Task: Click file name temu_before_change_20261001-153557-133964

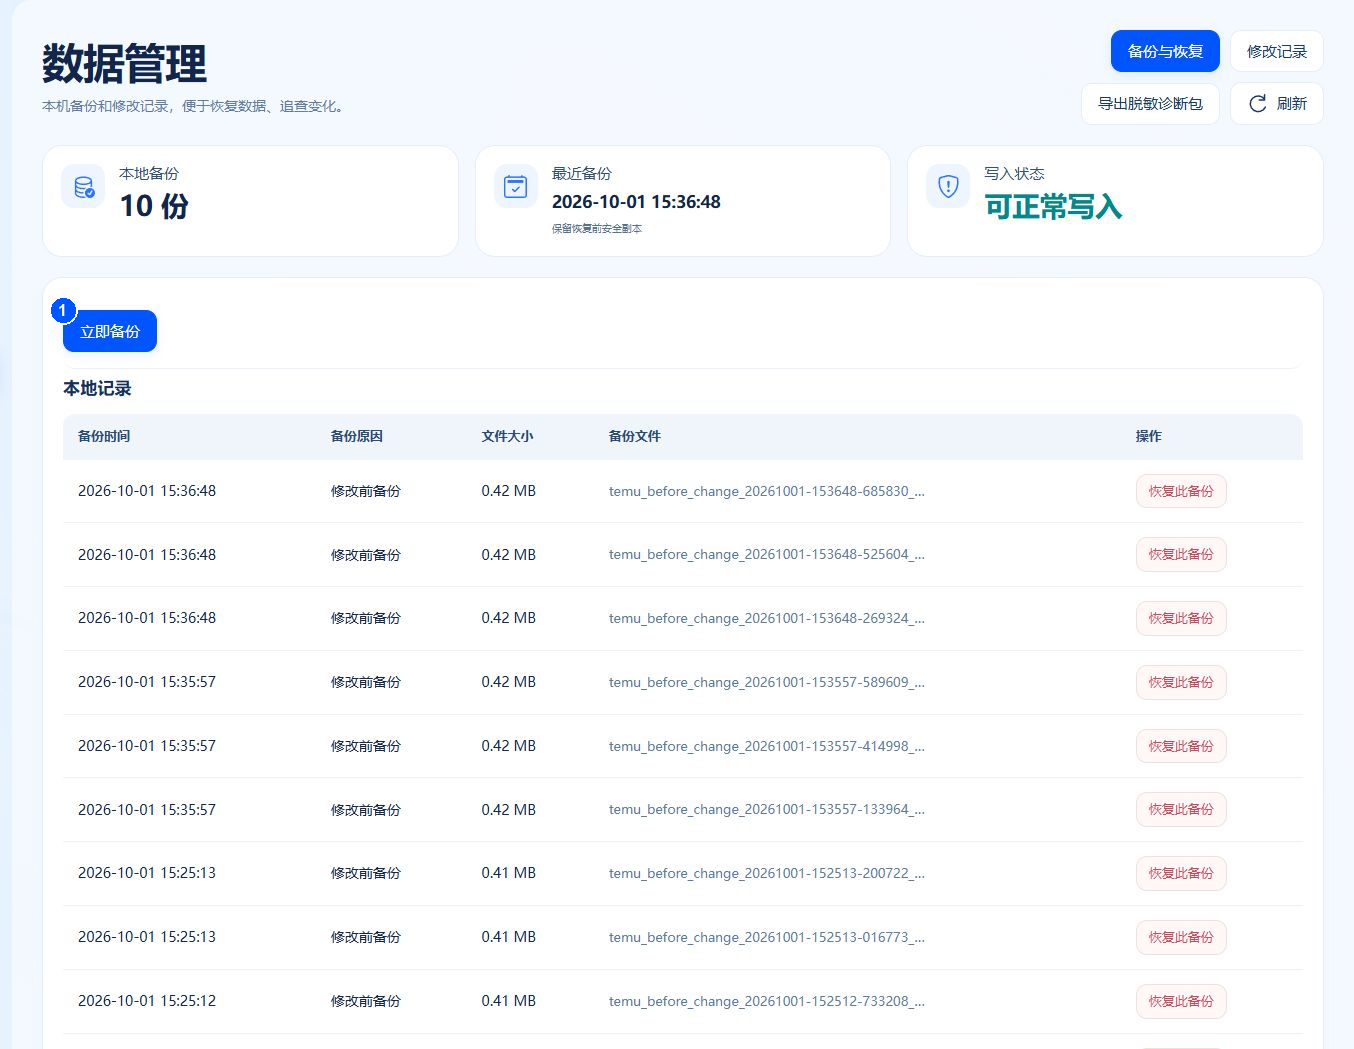Action: (x=767, y=810)
